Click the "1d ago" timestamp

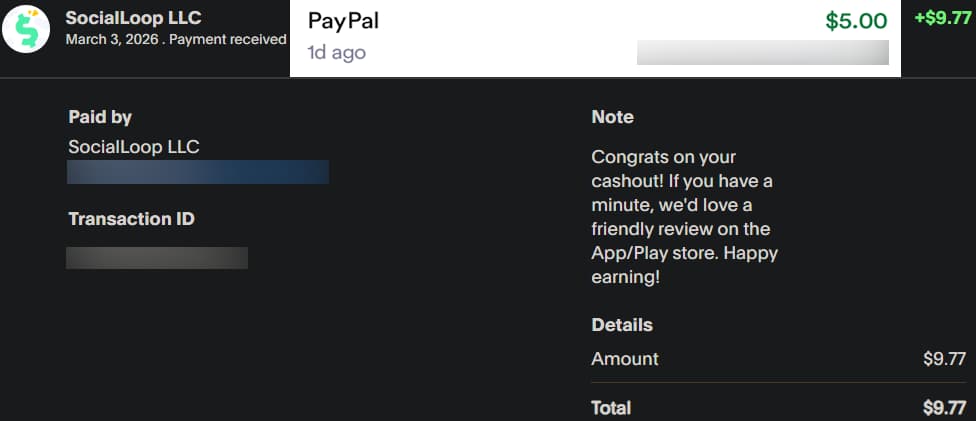pyautogui.click(x=336, y=53)
